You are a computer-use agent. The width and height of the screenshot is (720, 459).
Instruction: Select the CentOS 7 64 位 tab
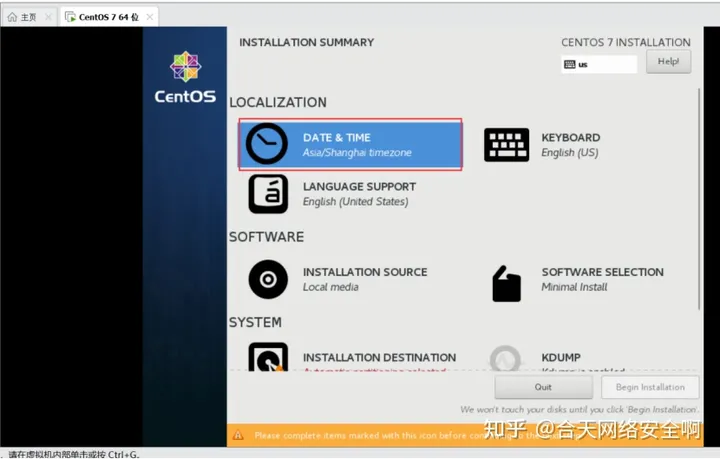pos(109,17)
